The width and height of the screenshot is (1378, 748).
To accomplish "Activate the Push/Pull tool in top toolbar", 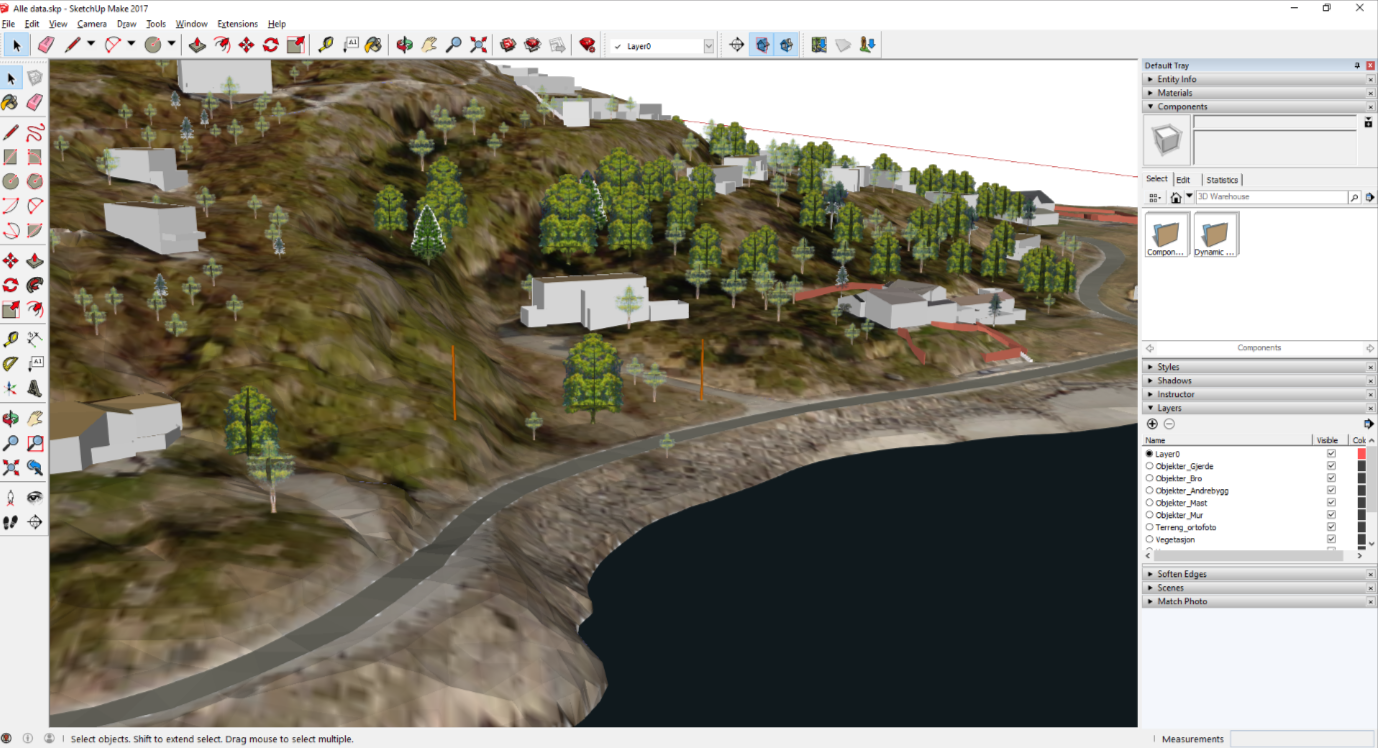I will pyautogui.click(x=197, y=45).
